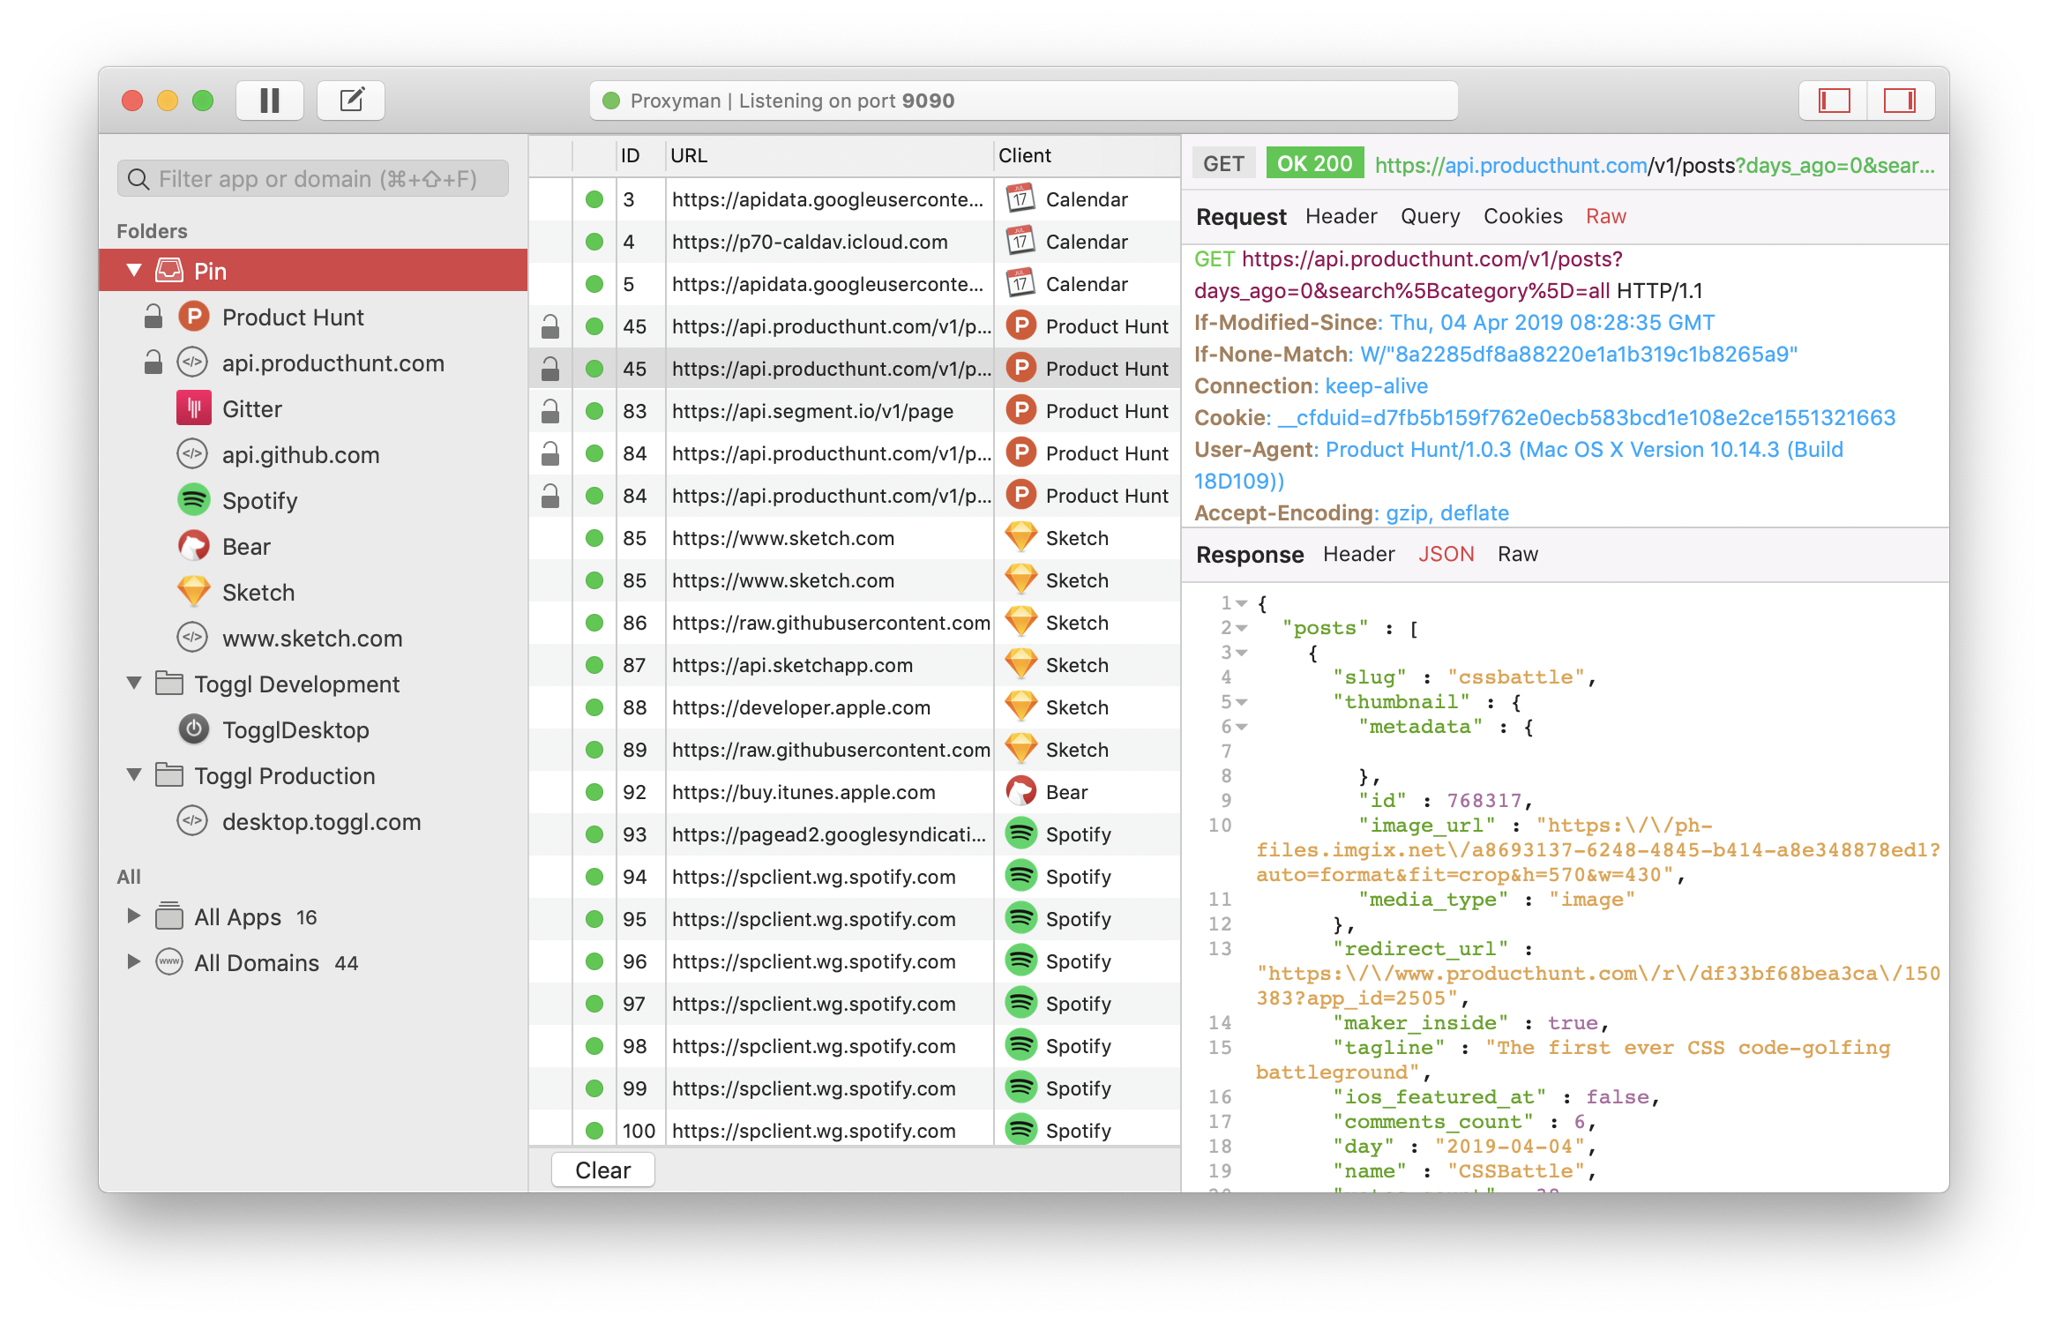Collapse the Pin folder triangle
The image size is (2048, 1323).
pyautogui.click(x=134, y=270)
